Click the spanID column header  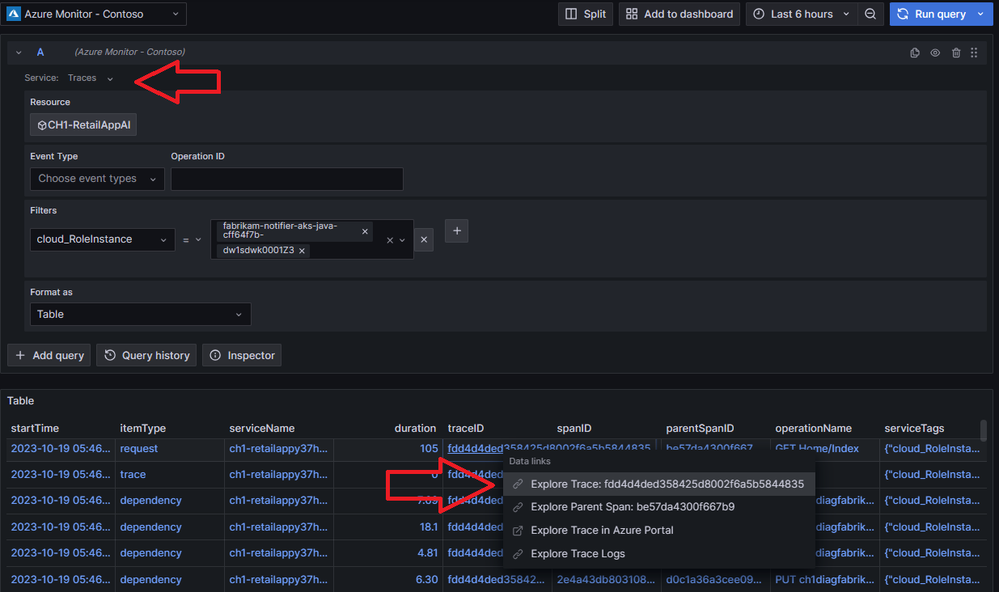click(574, 428)
